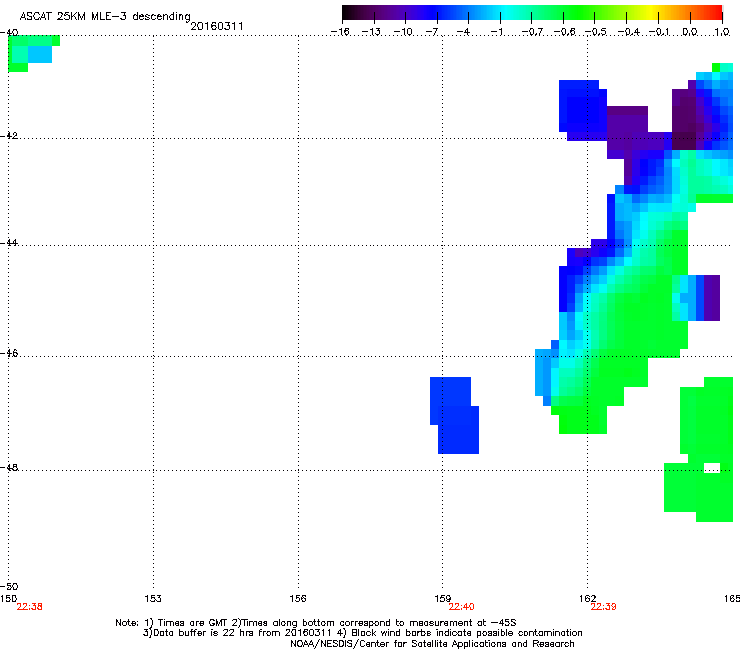Viewport: 740px width, 650px height.
Task: Click the 162 longitude axis label
Action: 588,599
